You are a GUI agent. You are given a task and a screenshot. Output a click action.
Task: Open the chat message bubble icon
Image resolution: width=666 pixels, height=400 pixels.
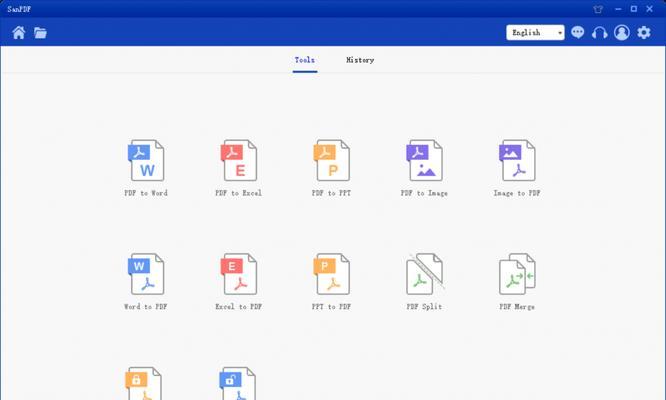click(578, 32)
